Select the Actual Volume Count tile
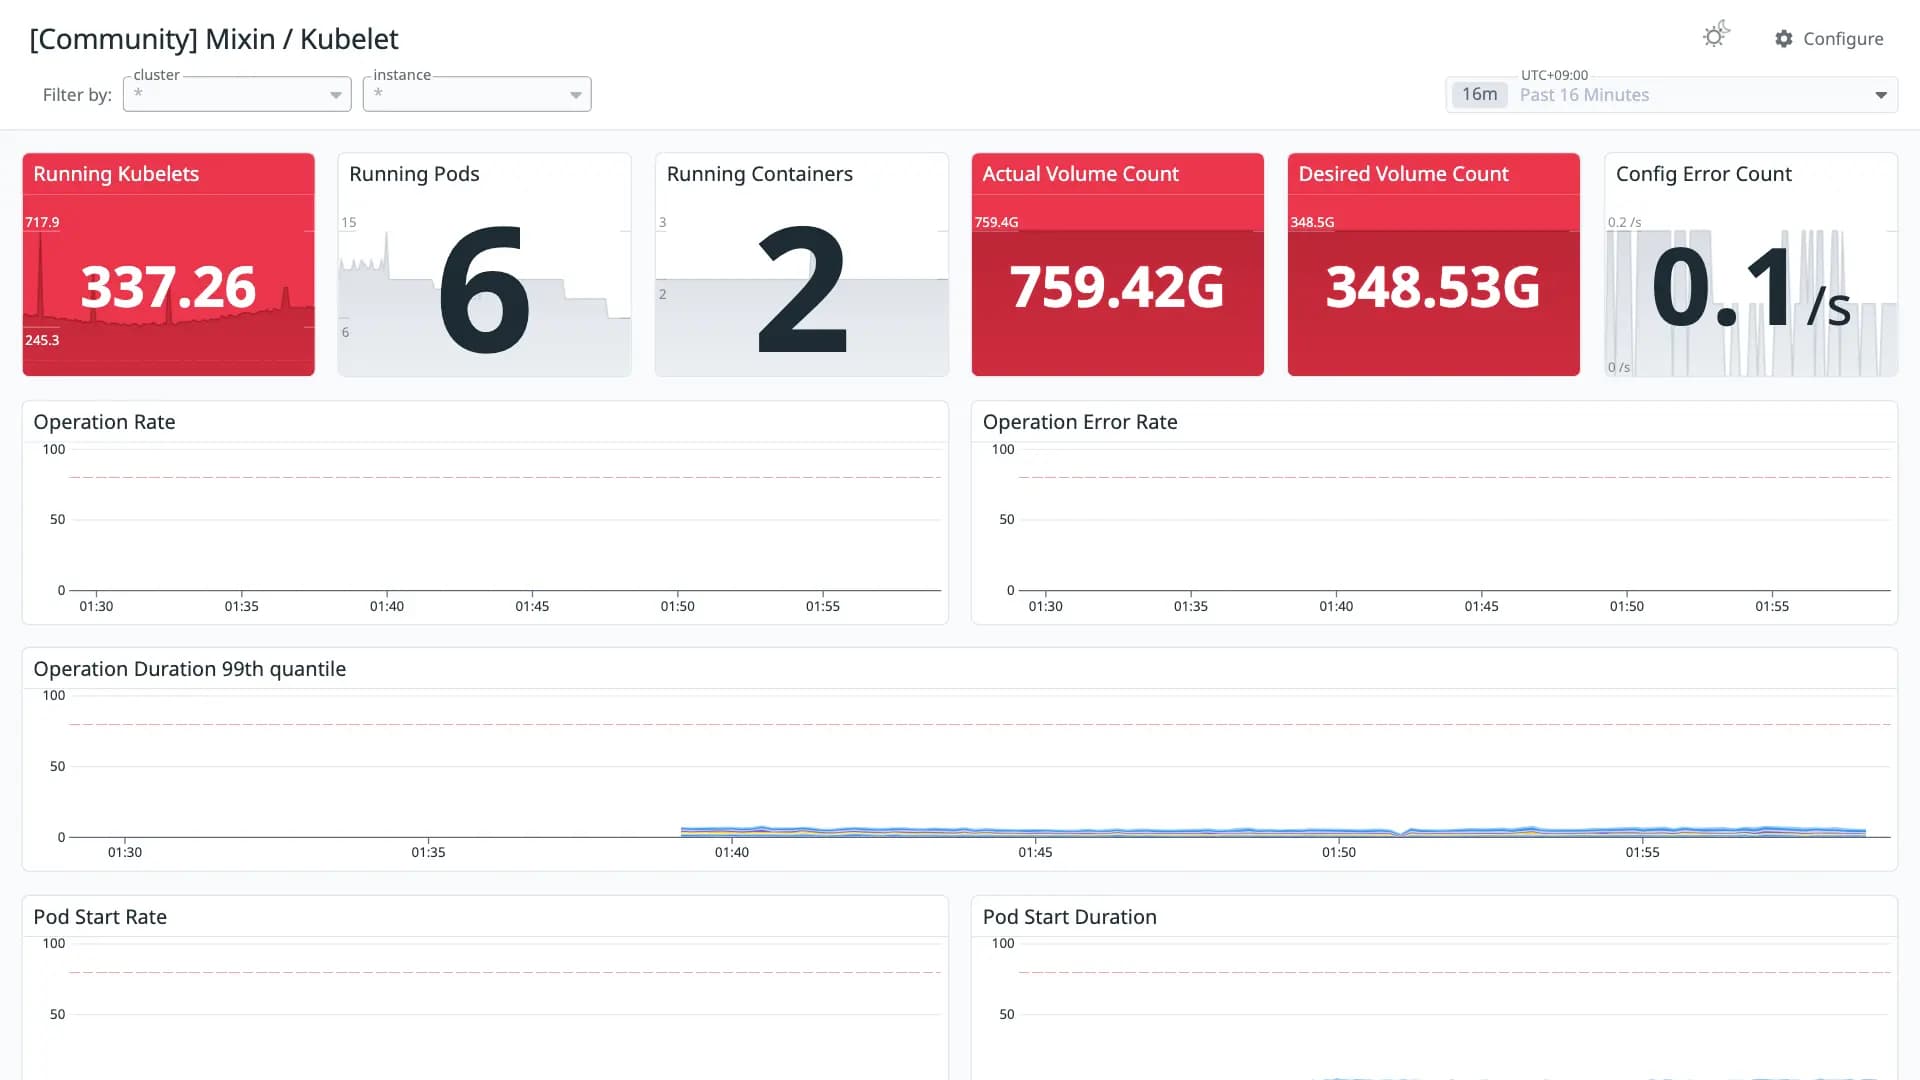This screenshot has height=1080, width=1920. coord(1117,265)
